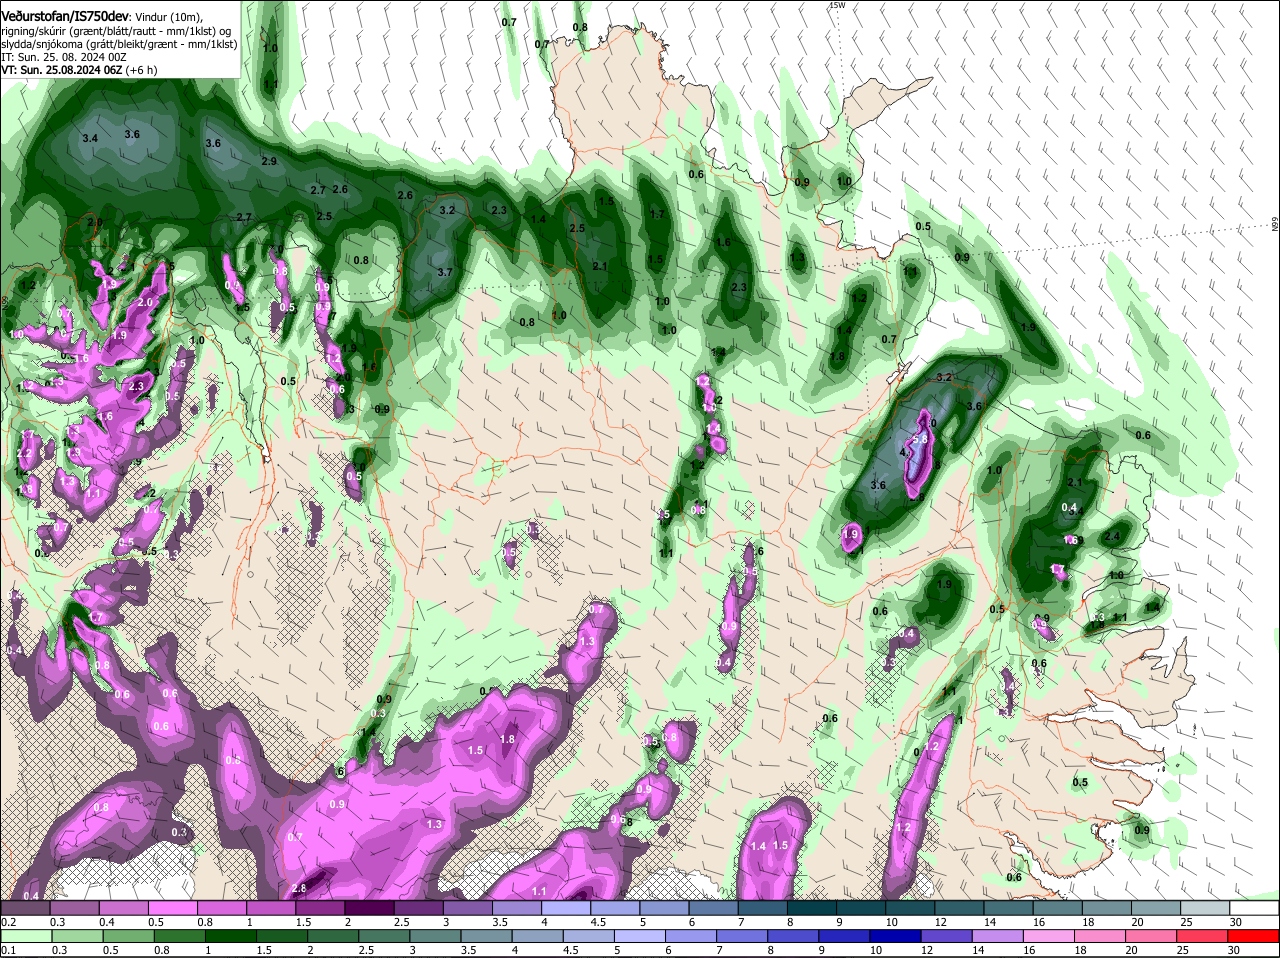Image resolution: width=1280 pixels, height=958 pixels.
Task: Select the IT: Sun. 25. 08. 2024 00Z line
Action: coord(64,57)
